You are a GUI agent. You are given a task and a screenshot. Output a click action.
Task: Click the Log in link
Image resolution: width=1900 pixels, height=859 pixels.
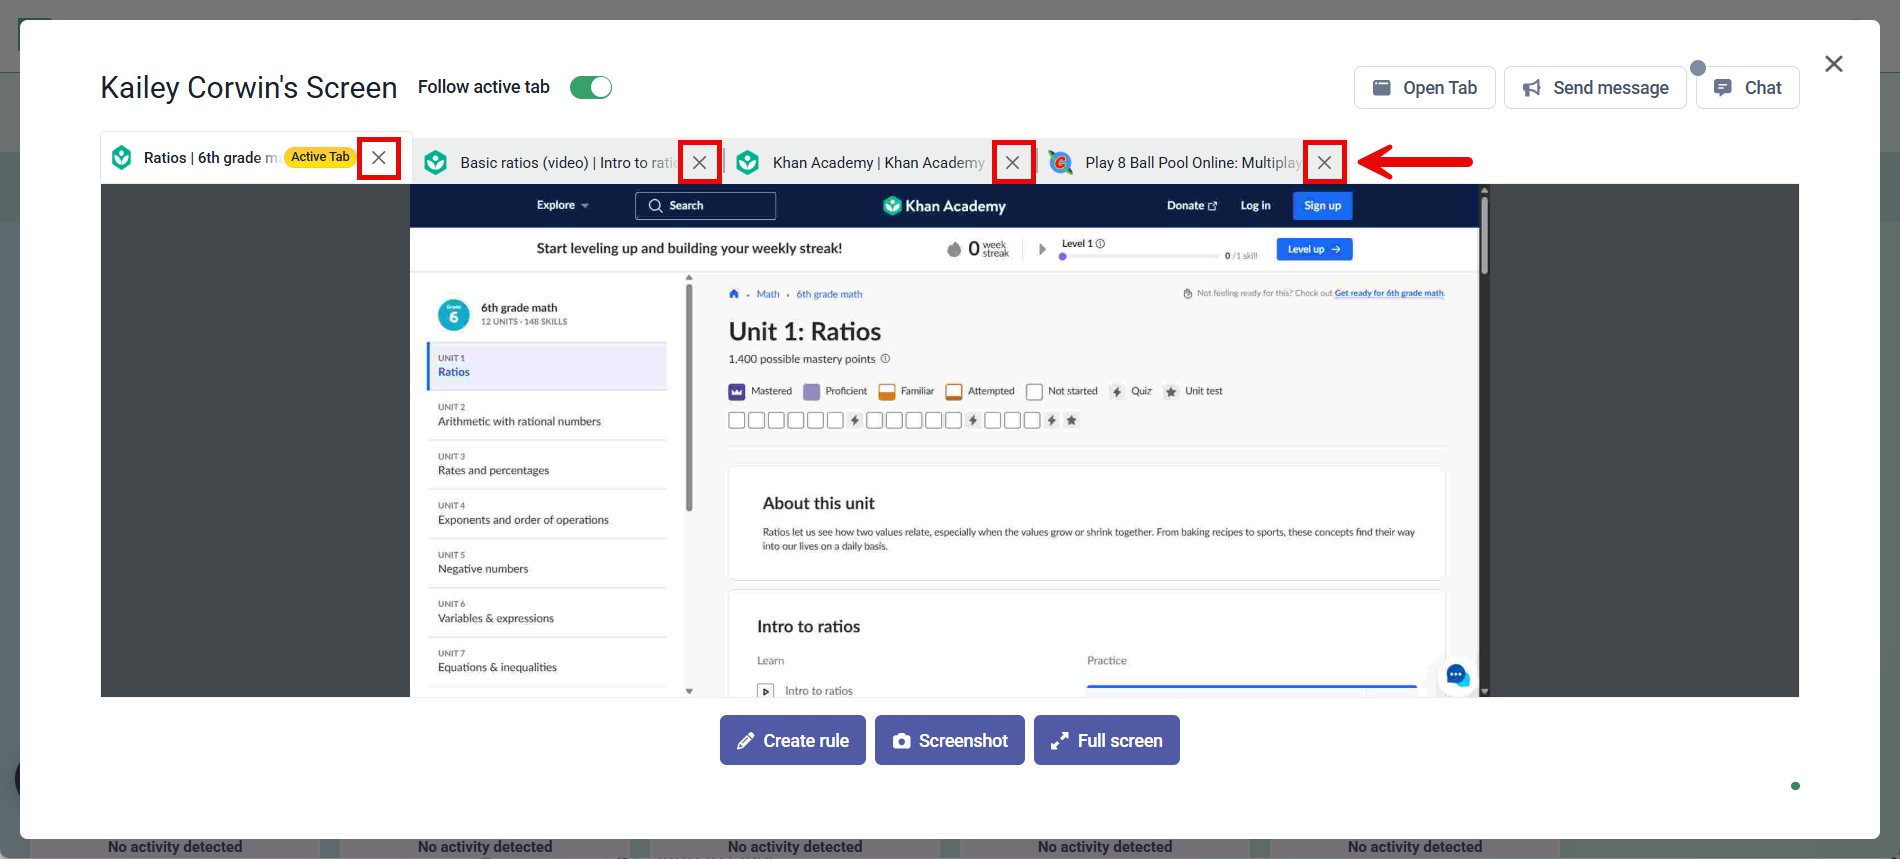(1256, 206)
